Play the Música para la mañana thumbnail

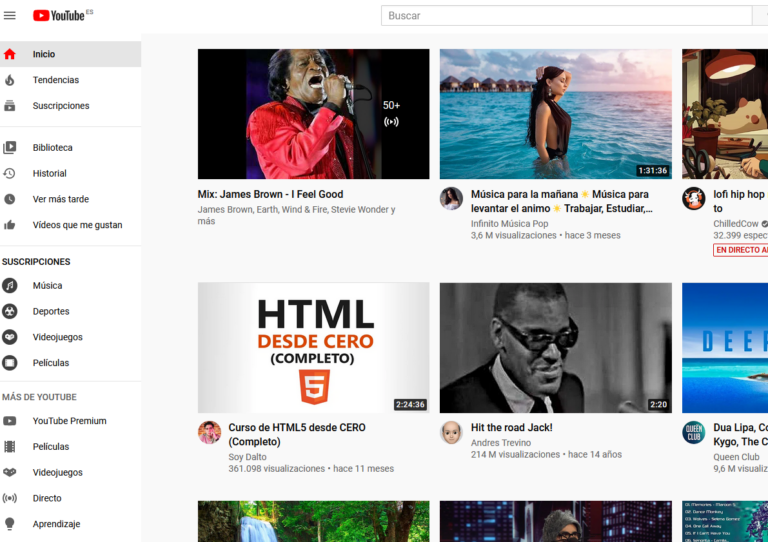[x=555, y=114]
